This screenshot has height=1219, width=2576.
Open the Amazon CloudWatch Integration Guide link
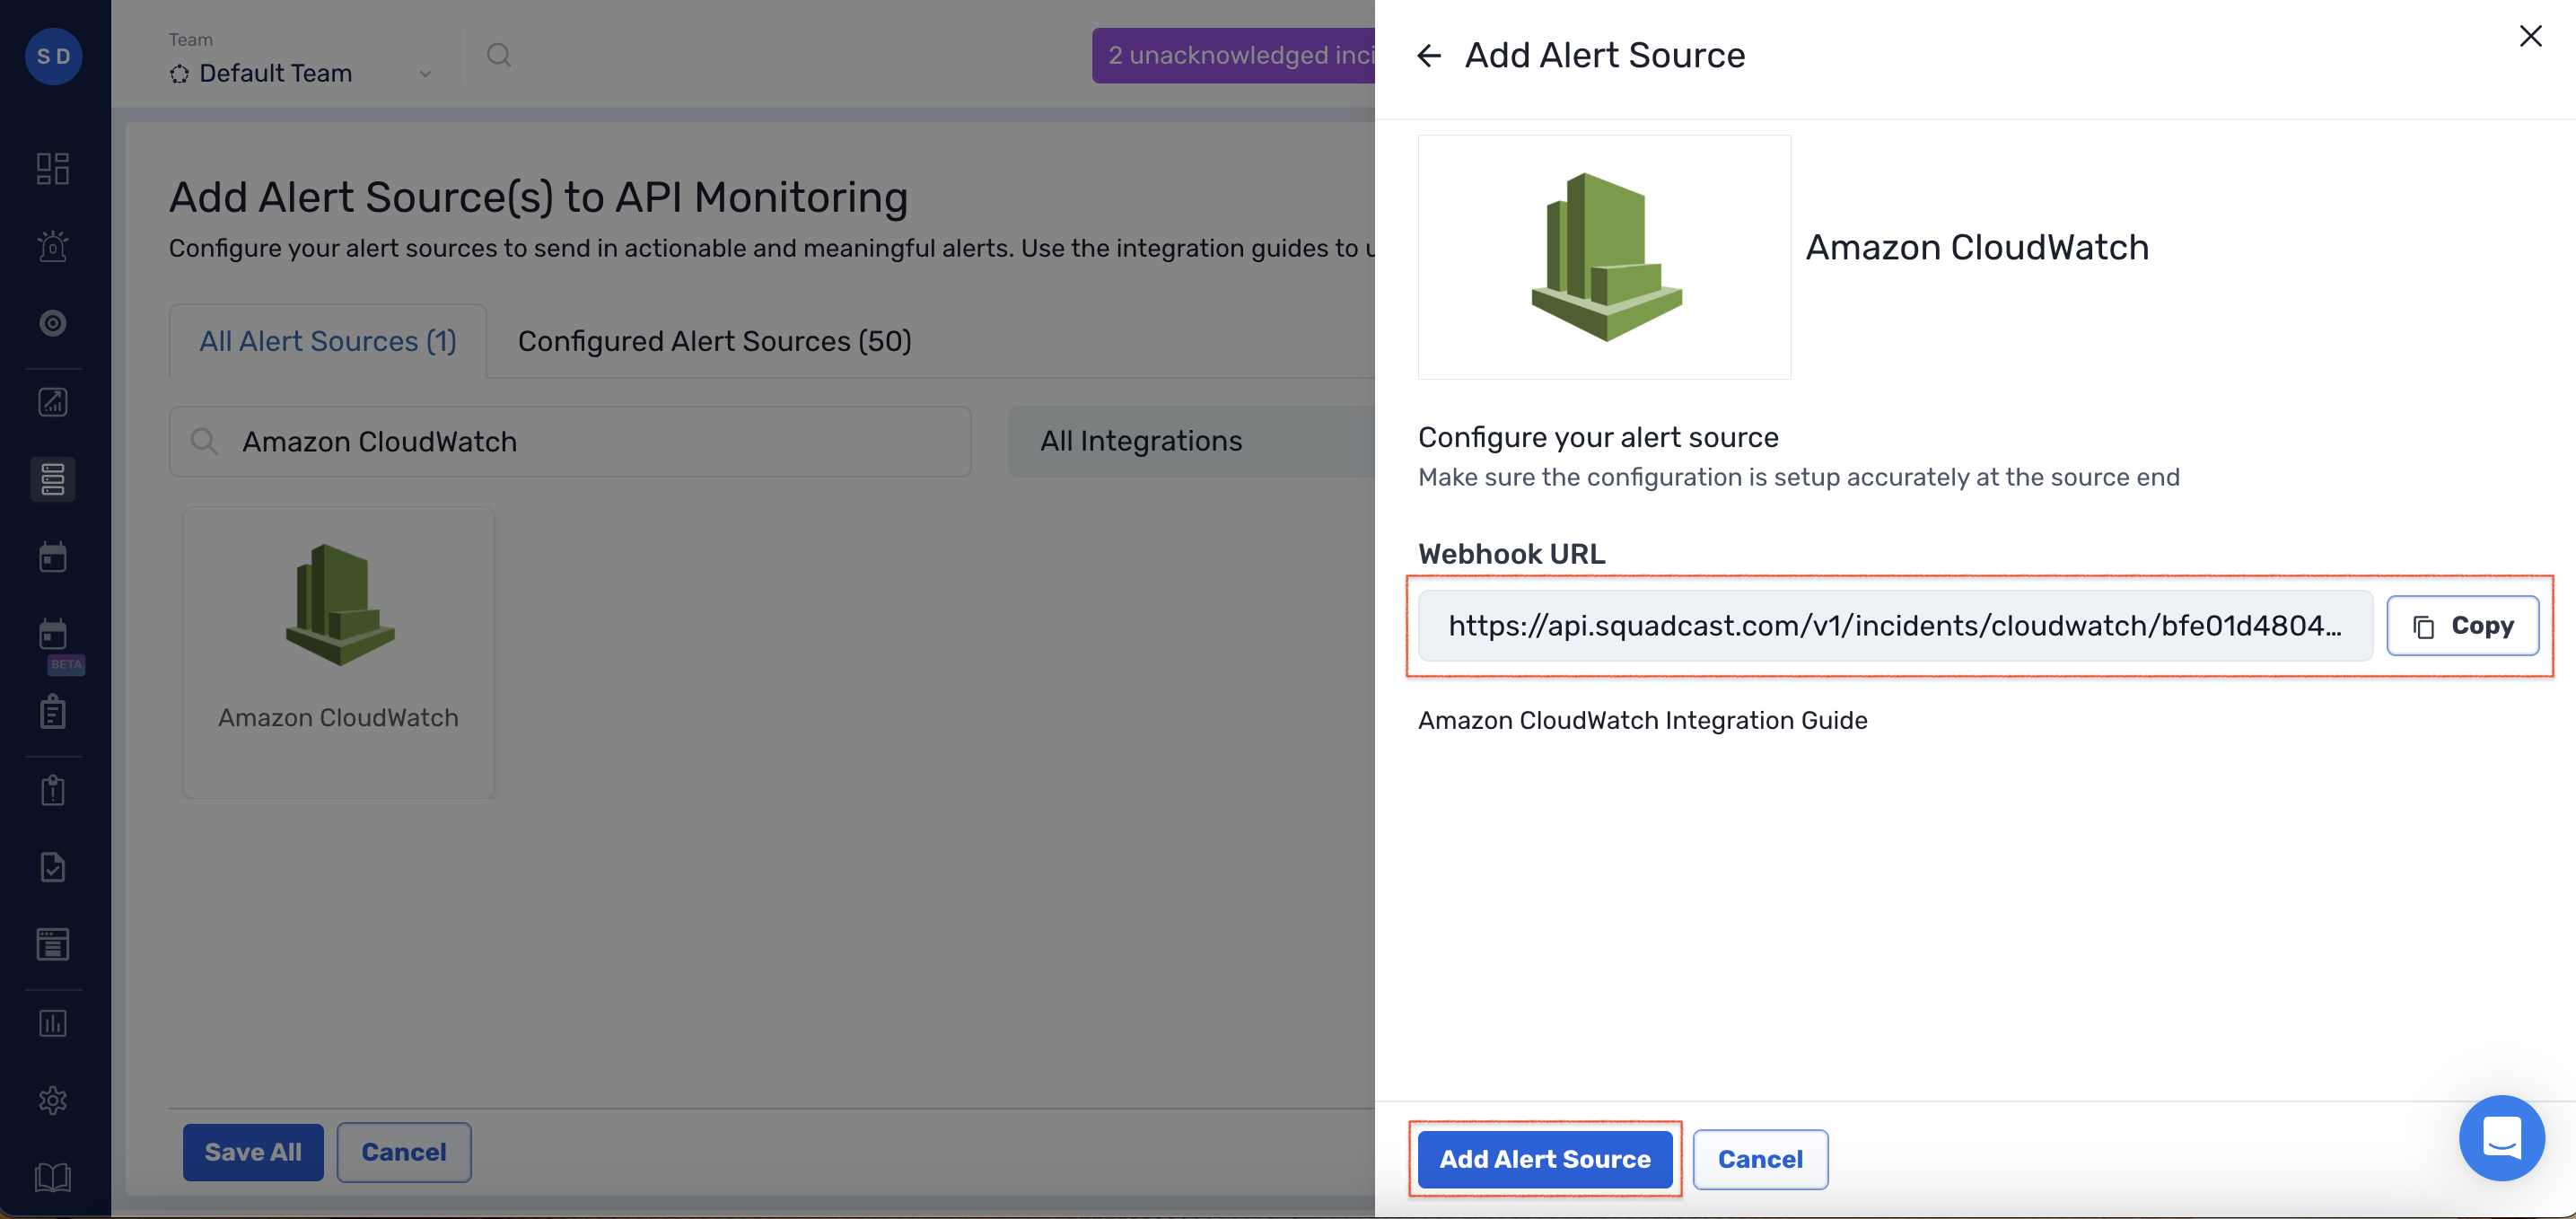tap(1641, 720)
